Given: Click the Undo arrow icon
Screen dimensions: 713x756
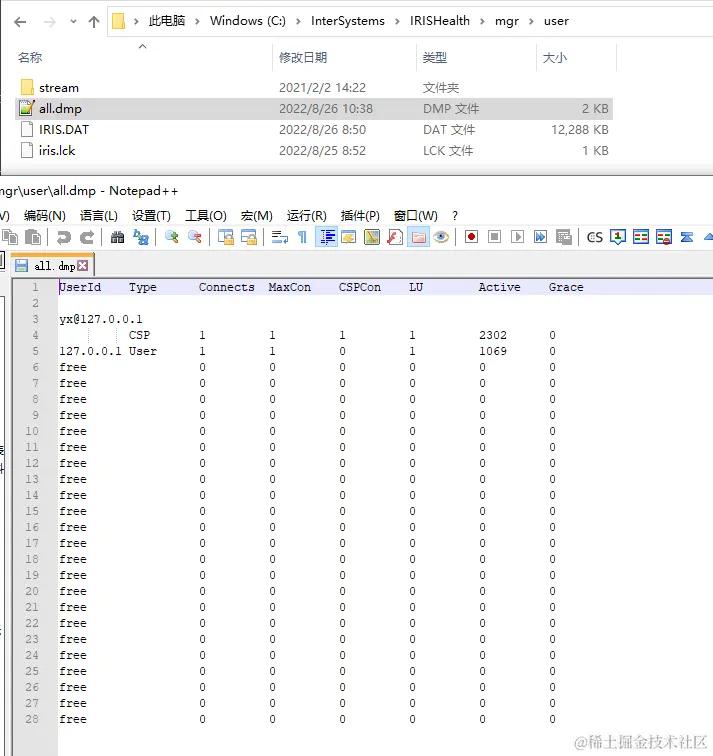Looking at the screenshot, I should coord(64,237).
